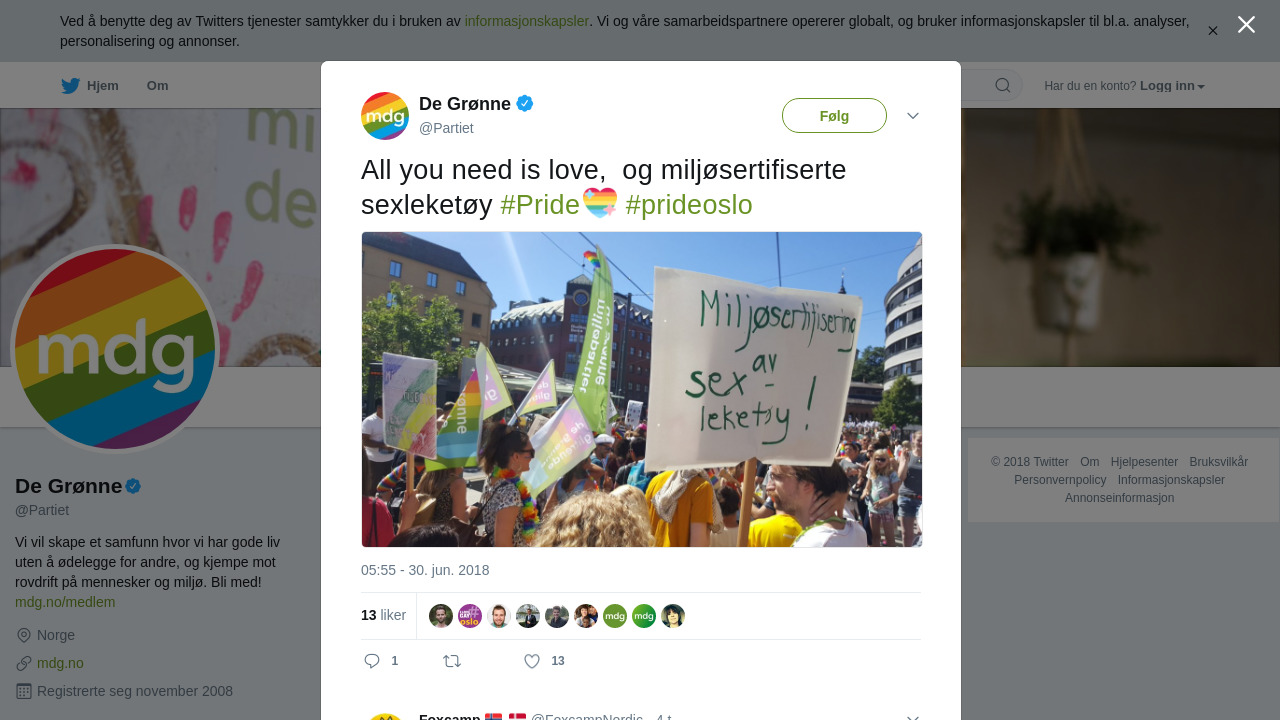The height and width of the screenshot is (720, 1280).
Task: Click the #Pride hashtag link
Action: pos(540,205)
